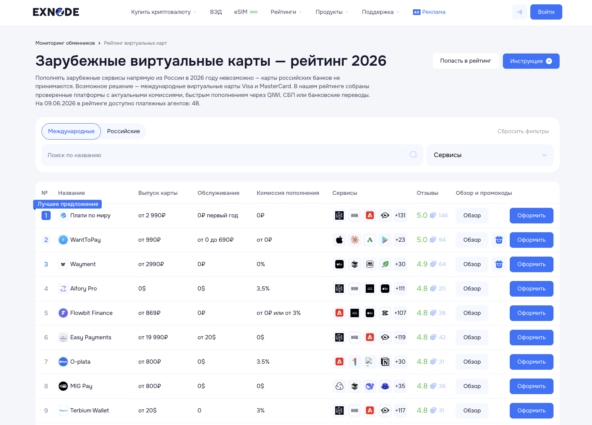The image size is (592, 425).
Task: Click the blue hat icon in MIG Pay row
Action: tap(385, 386)
